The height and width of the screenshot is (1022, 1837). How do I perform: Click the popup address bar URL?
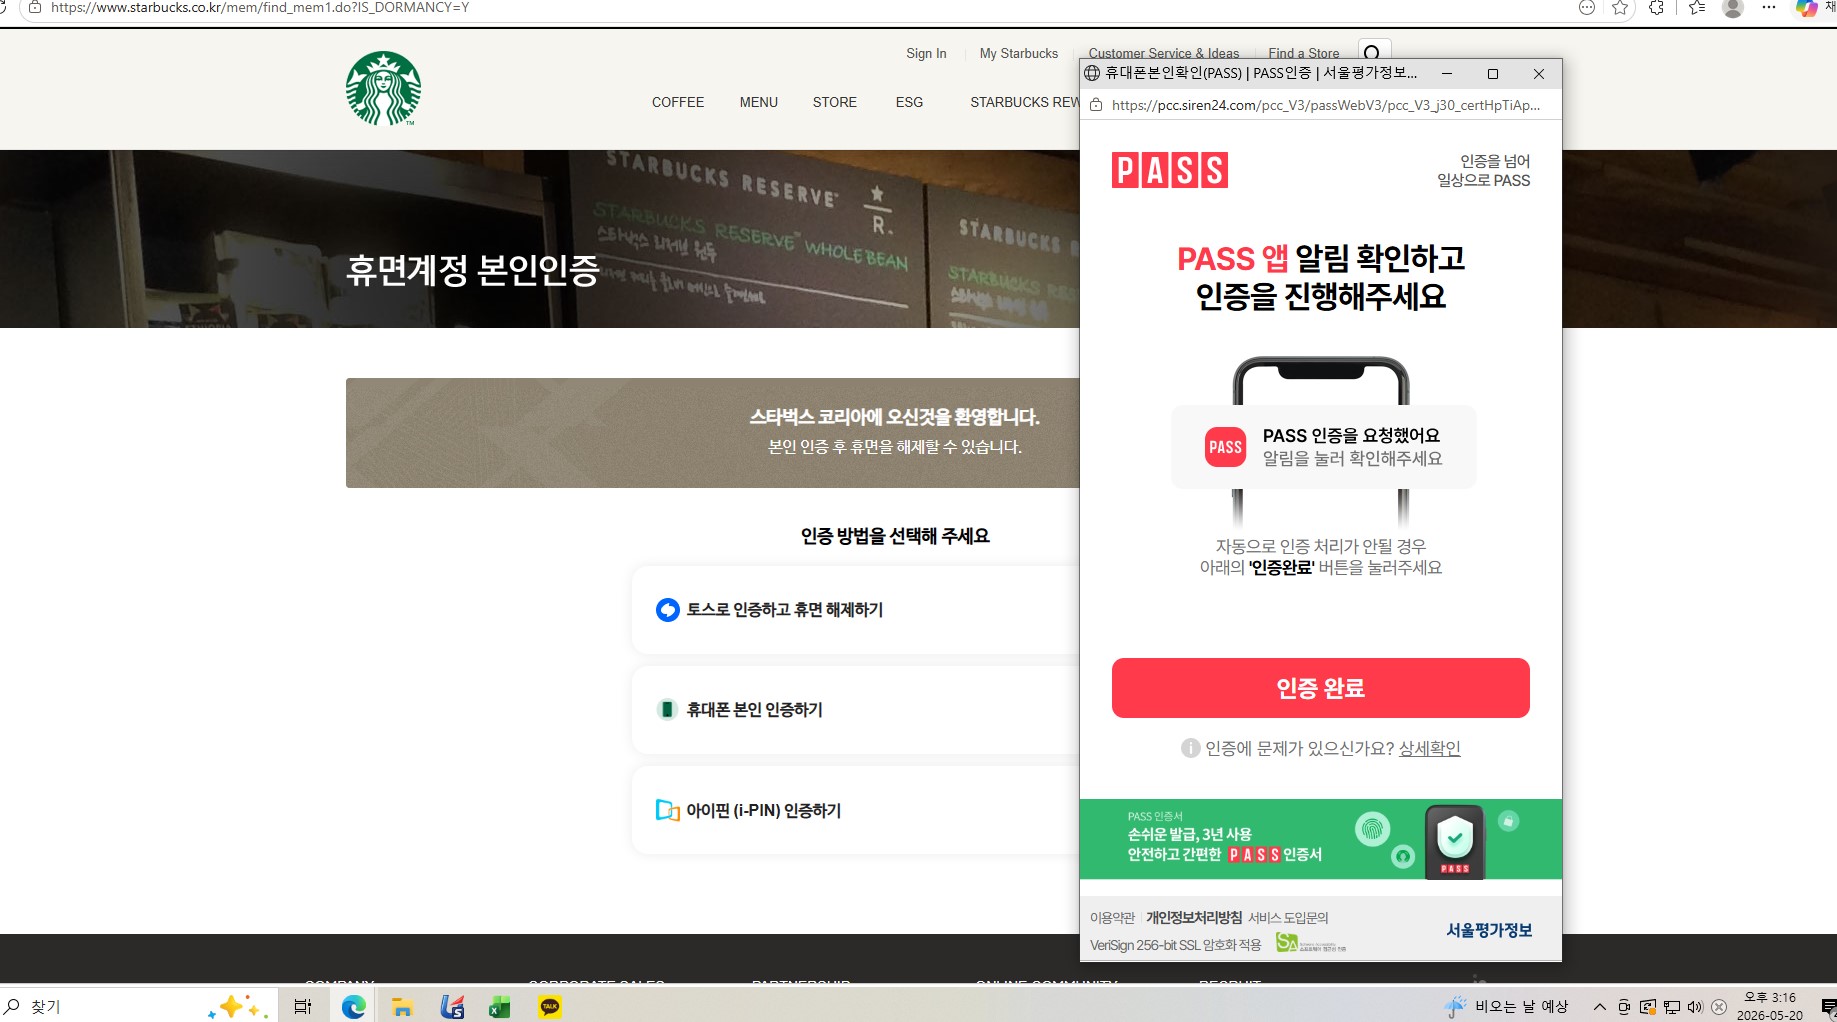[1326, 105]
